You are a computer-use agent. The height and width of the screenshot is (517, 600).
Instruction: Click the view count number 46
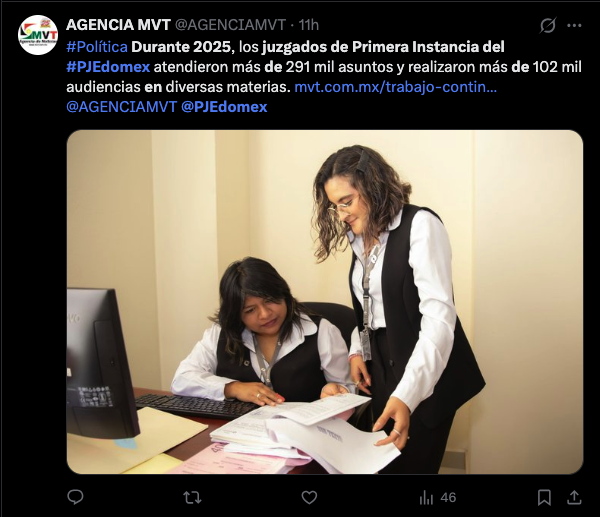click(x=448, y=497)
